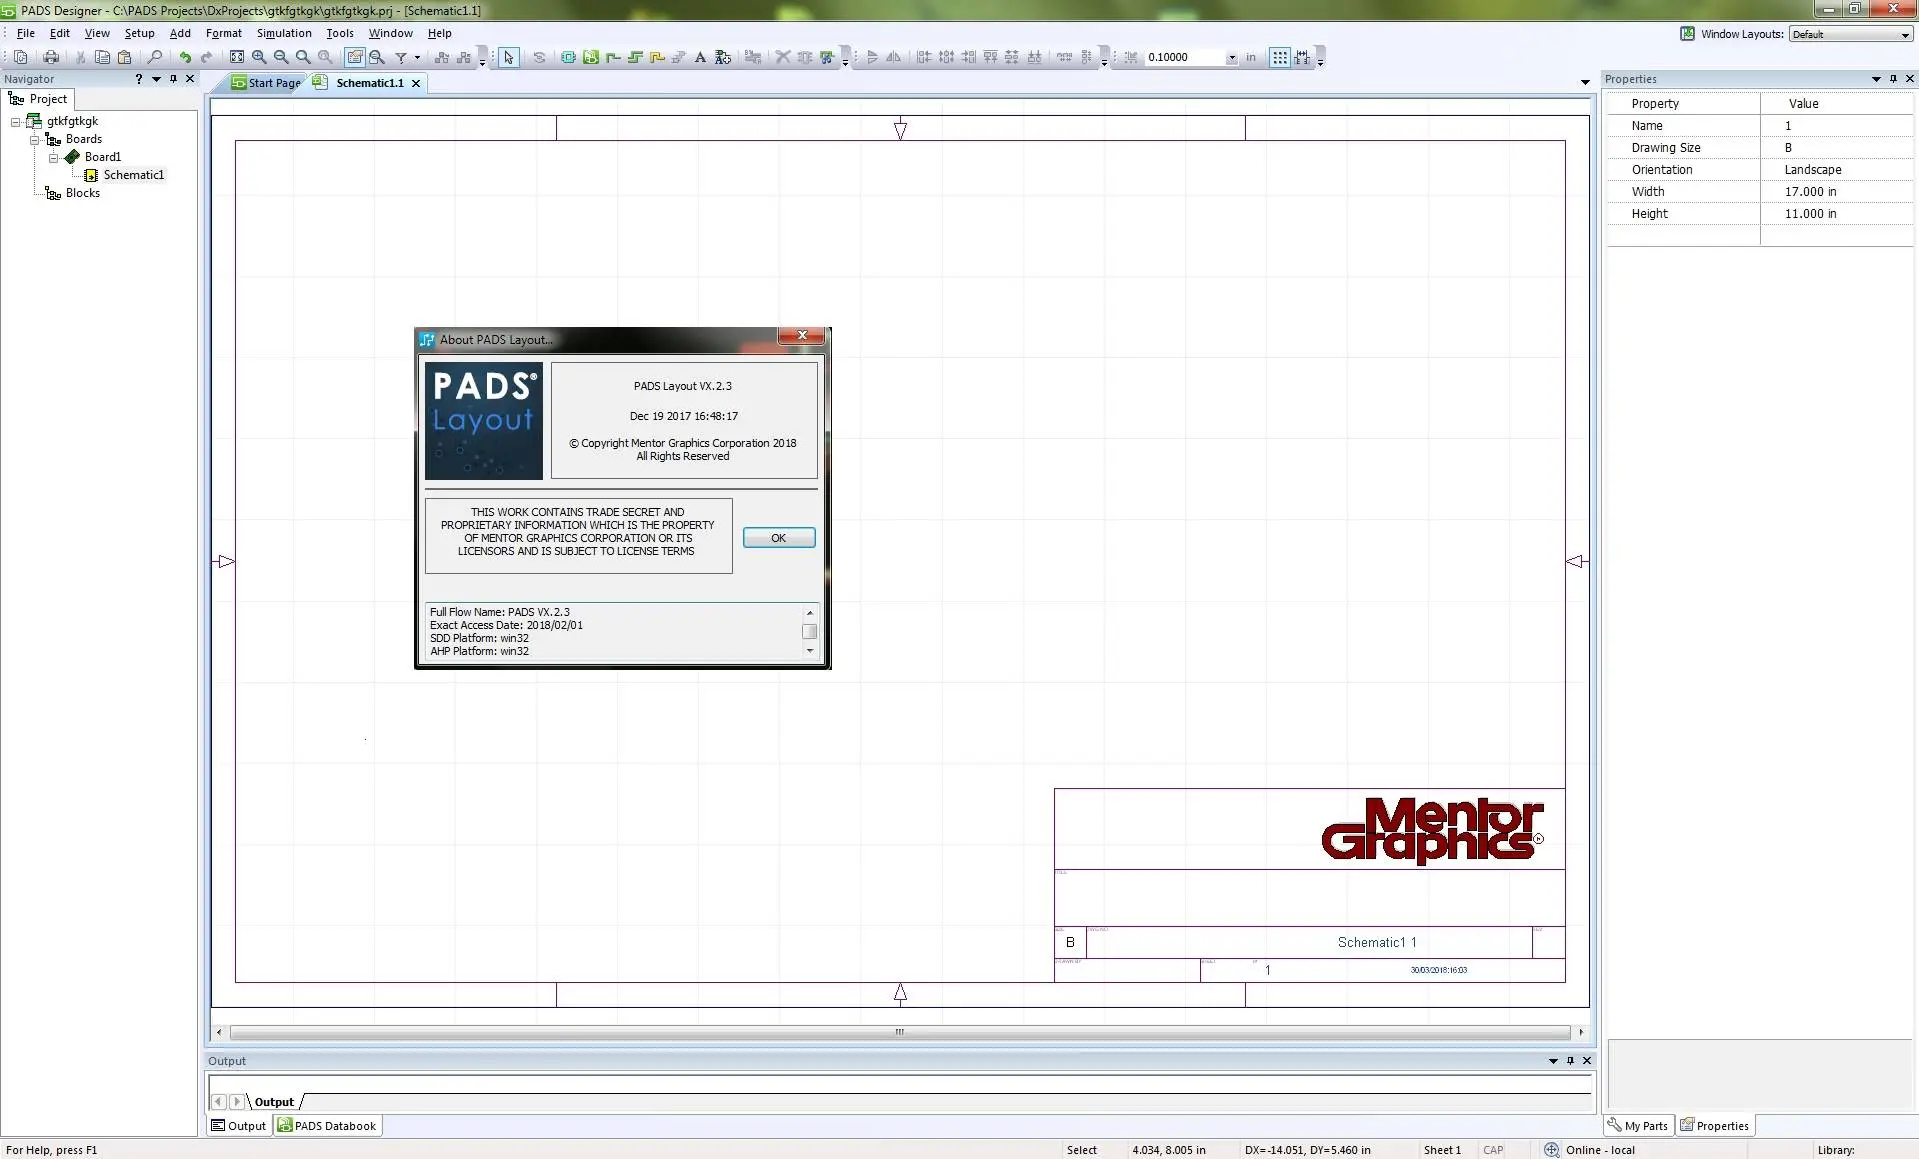Screen dimensions: 1919x1159
Task: Collapse the gtkfgtkgk project tree node
Action: coord(16,122)
